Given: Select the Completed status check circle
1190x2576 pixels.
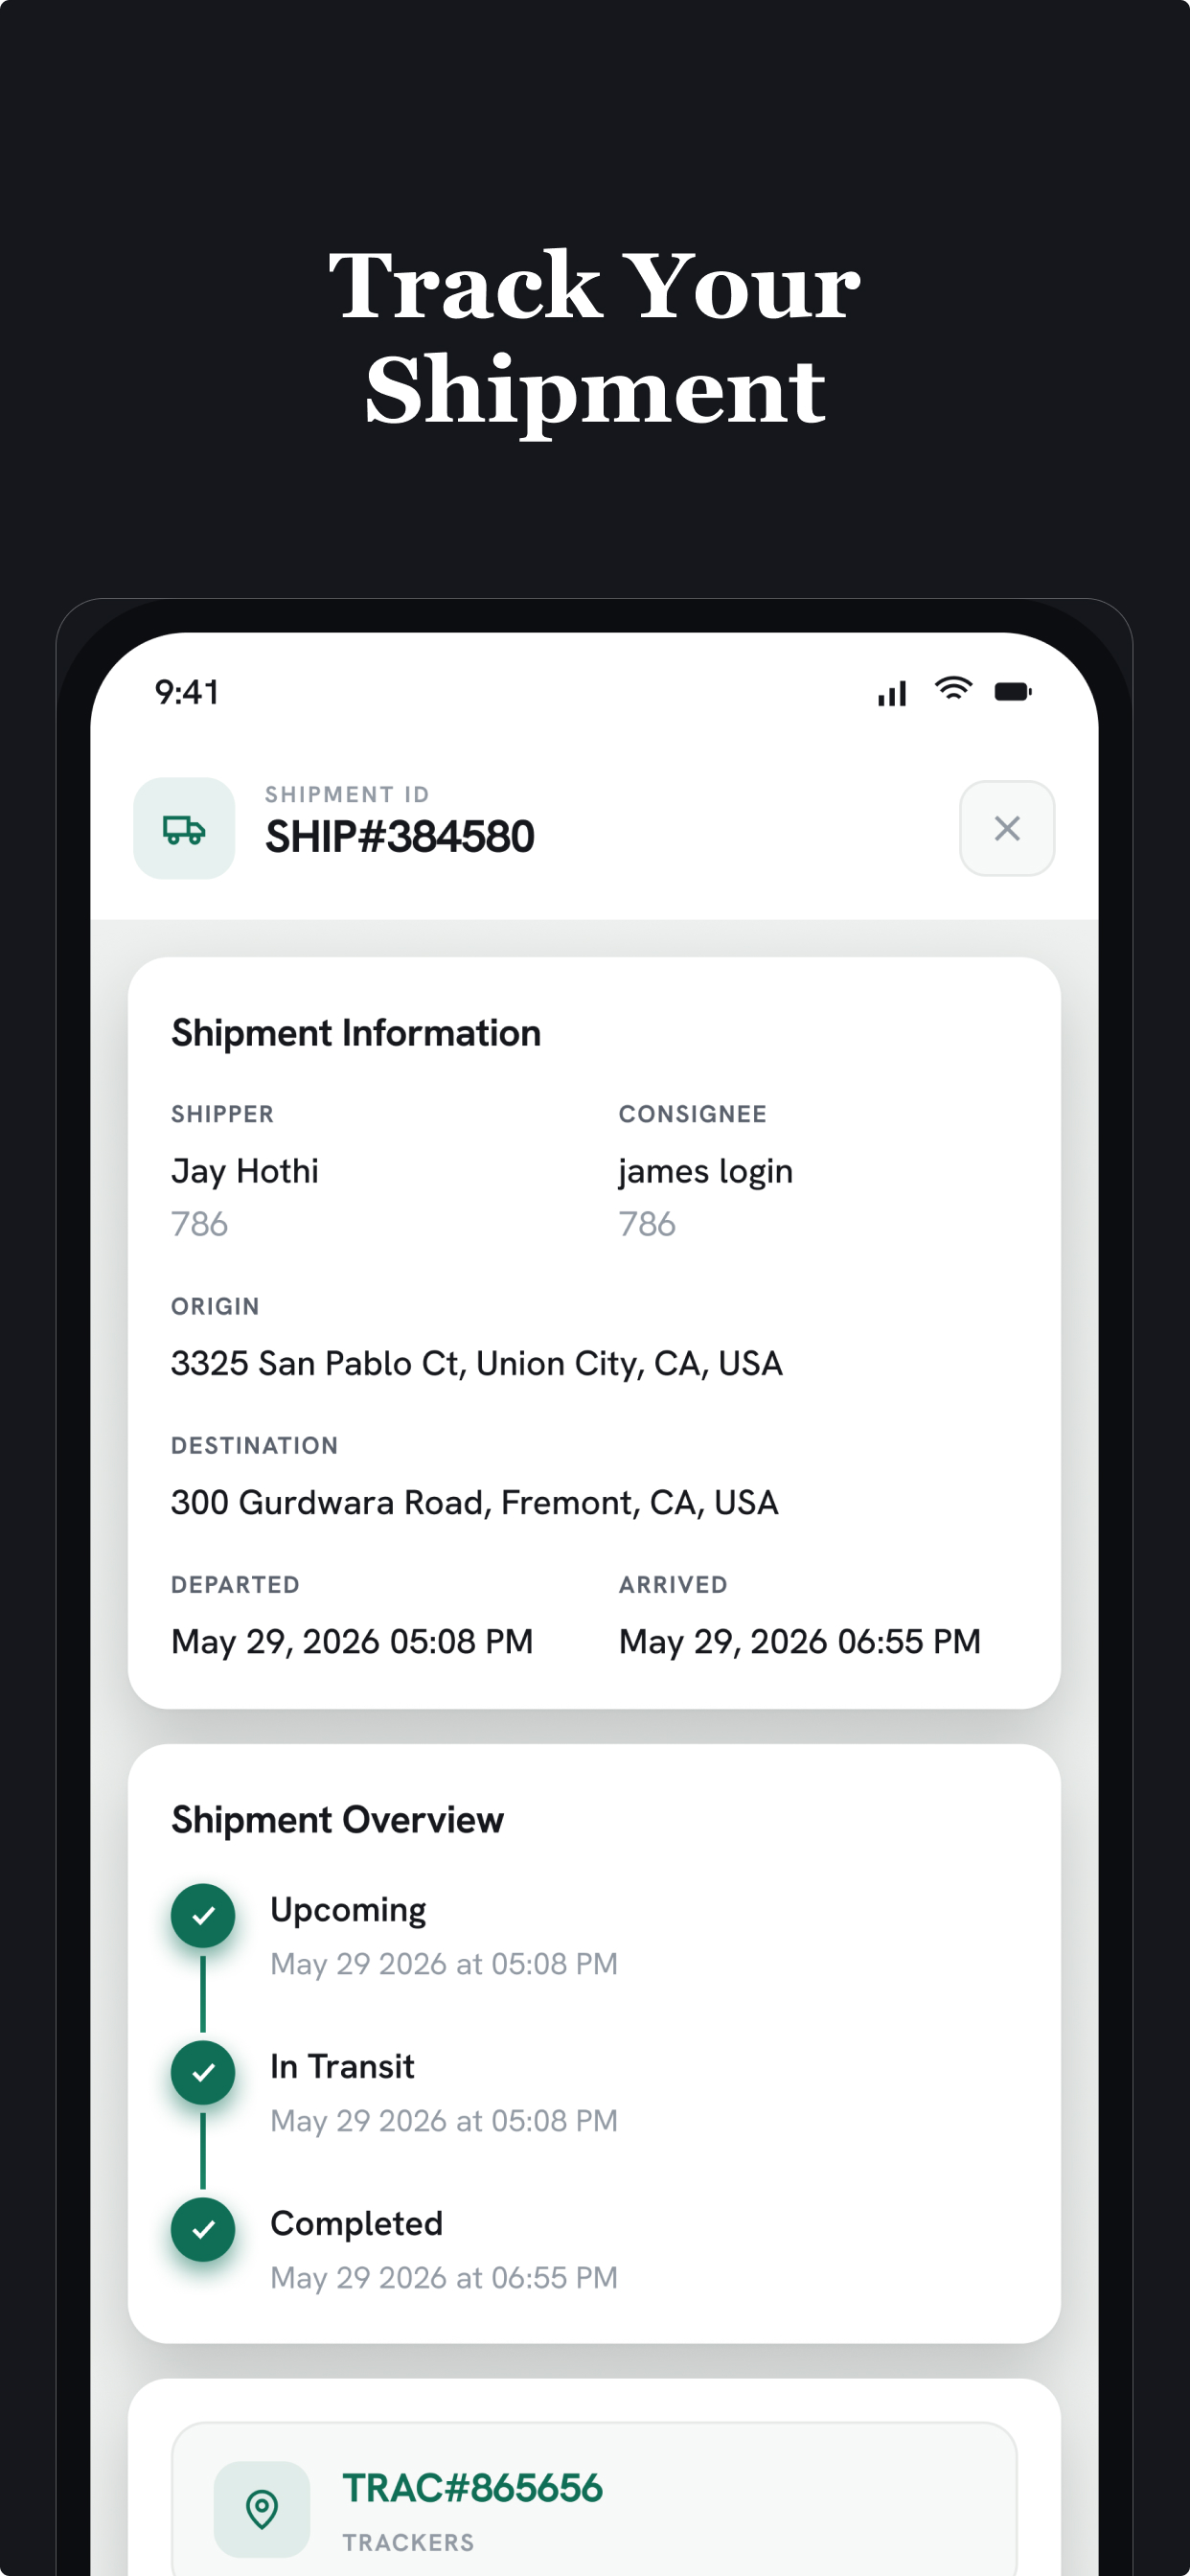Looking at the screenshot, I should pyautogui.click(x=203, y=2229).
